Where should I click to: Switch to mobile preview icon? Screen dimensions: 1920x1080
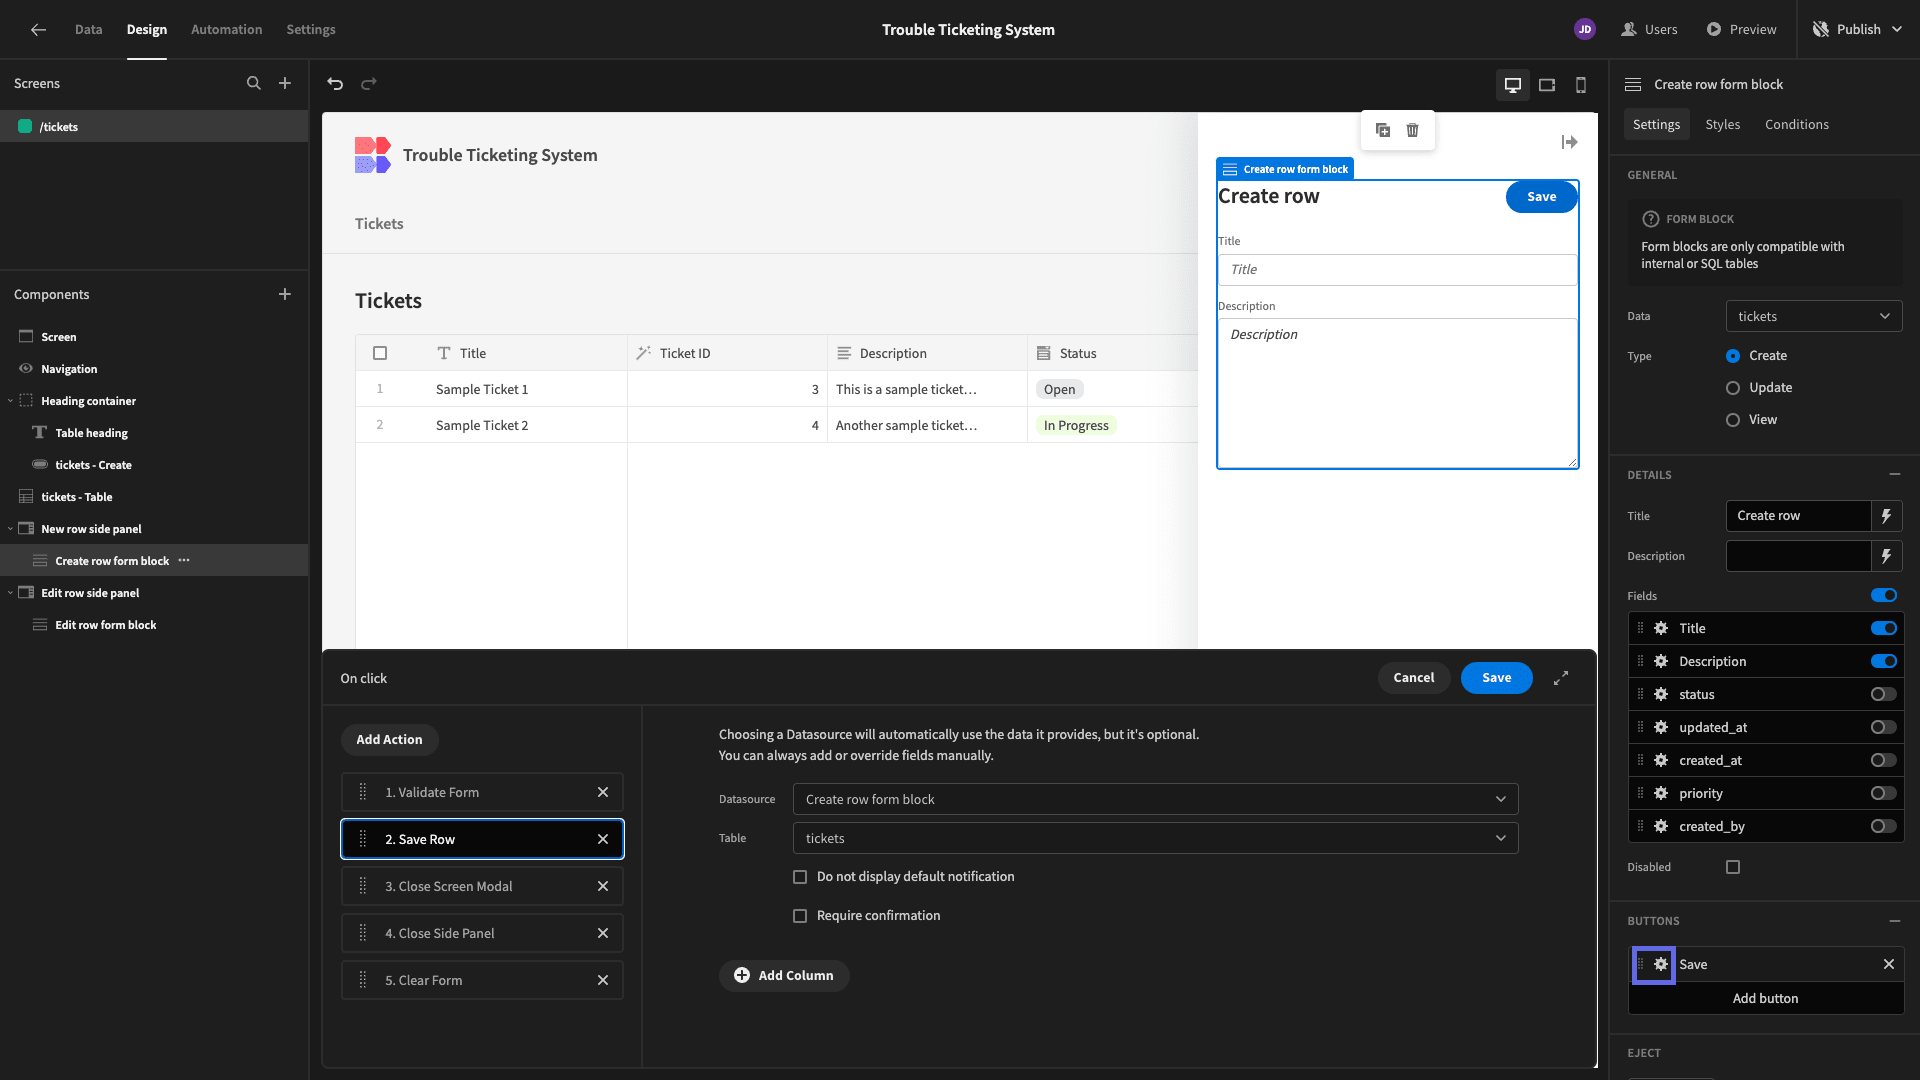[x=1581, y=85]
